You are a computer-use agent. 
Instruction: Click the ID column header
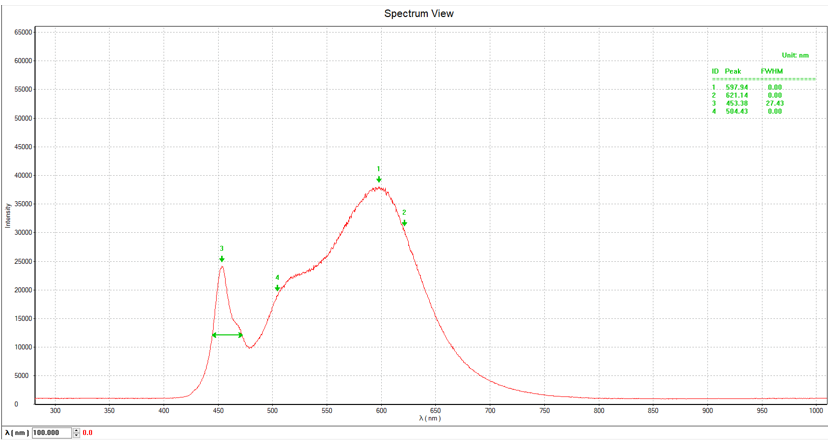tap(715, 71)
